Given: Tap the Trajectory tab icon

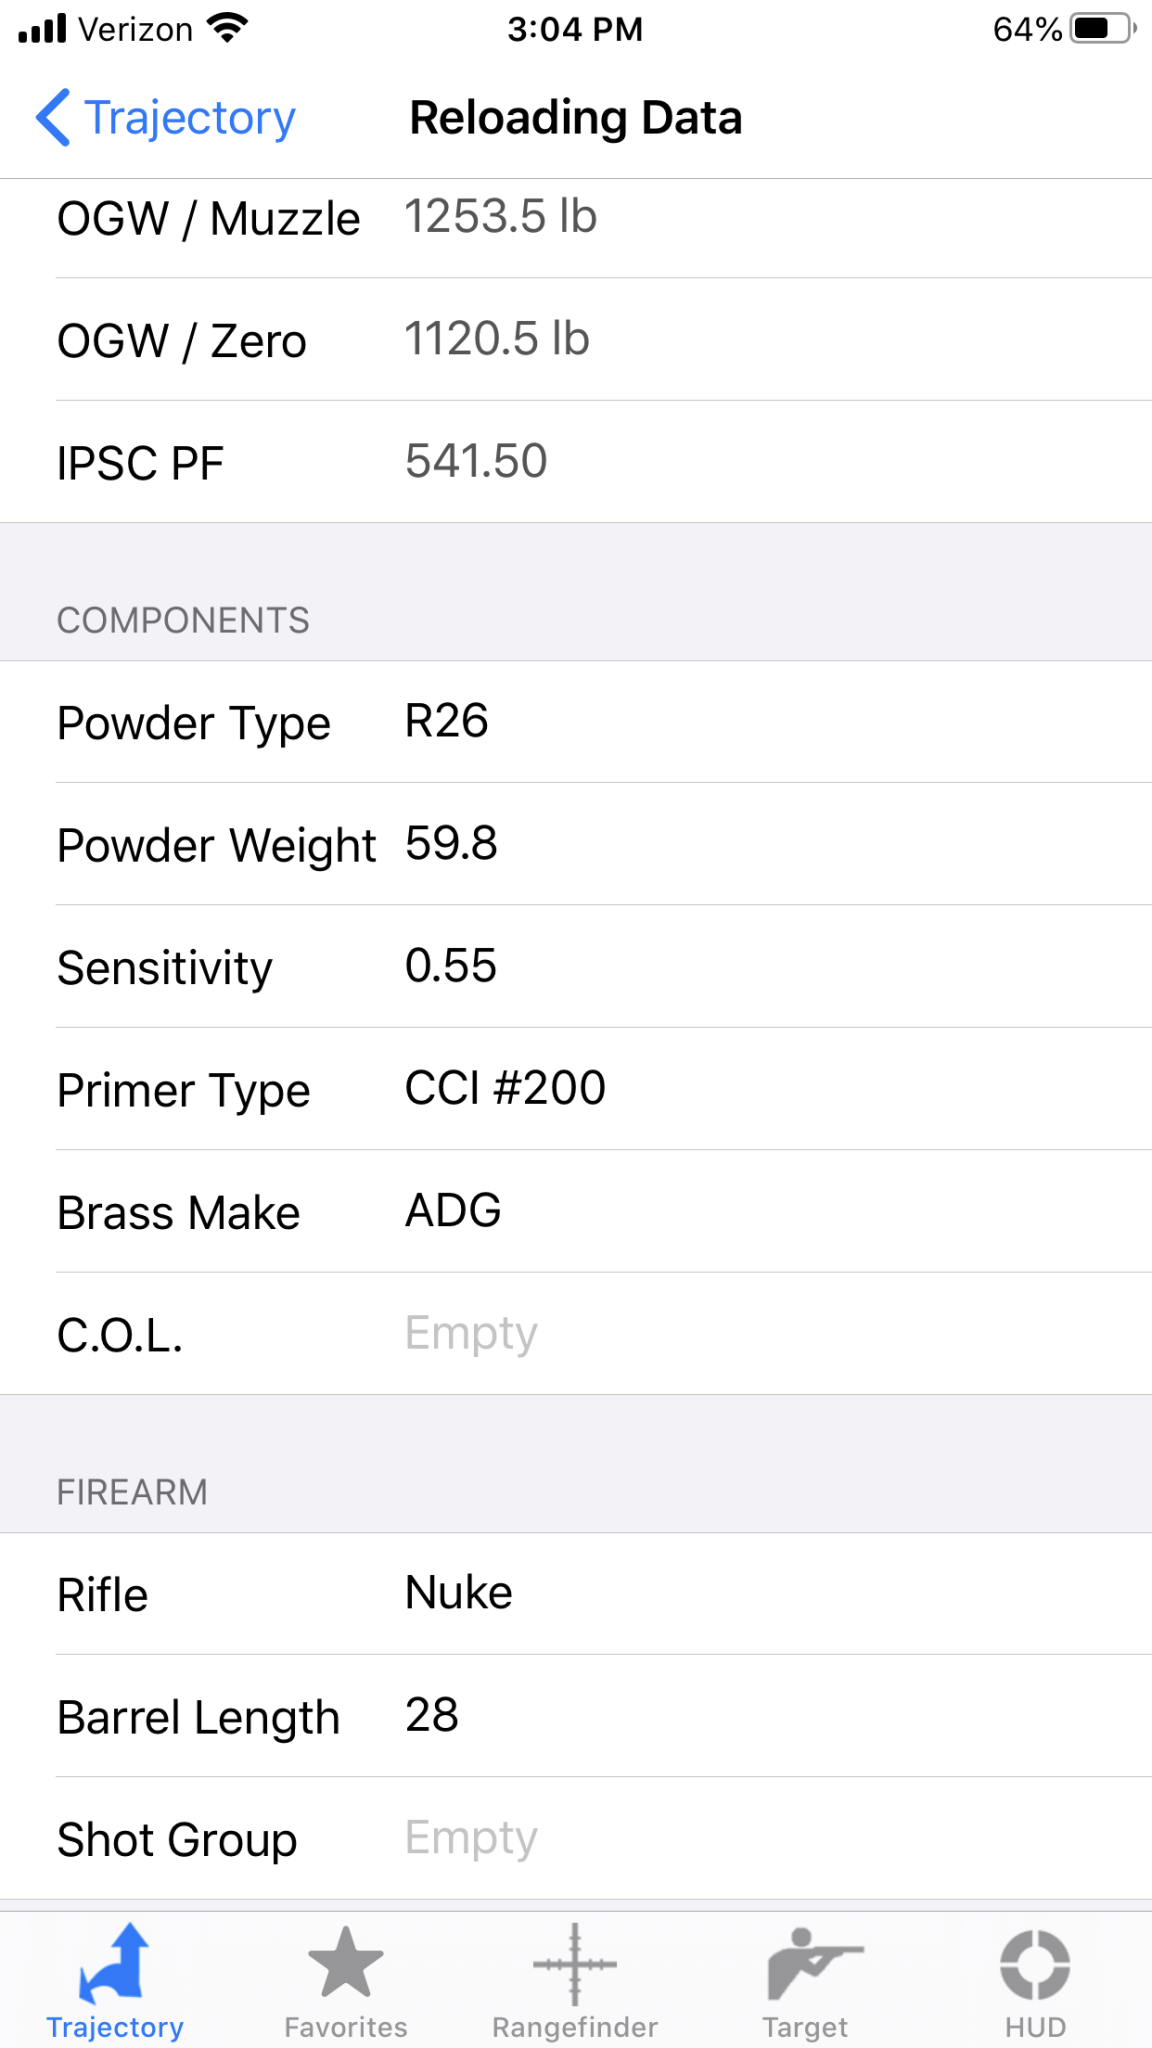Looking at the screenshot, I should tap(115, 1964).
